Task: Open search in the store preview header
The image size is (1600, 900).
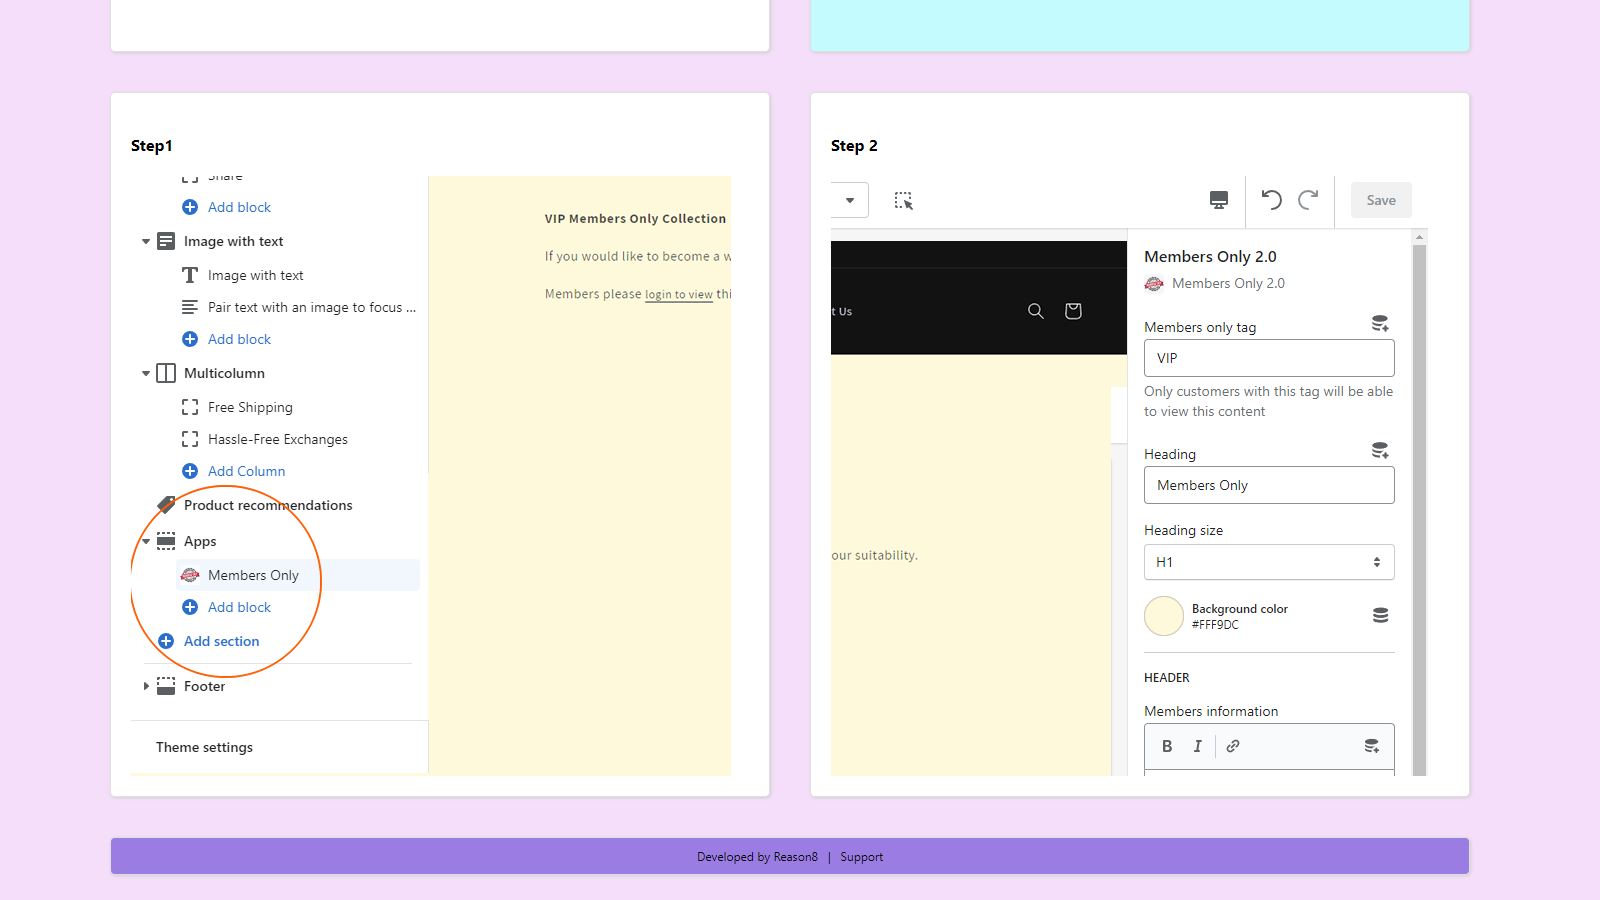Action: 1035,311
